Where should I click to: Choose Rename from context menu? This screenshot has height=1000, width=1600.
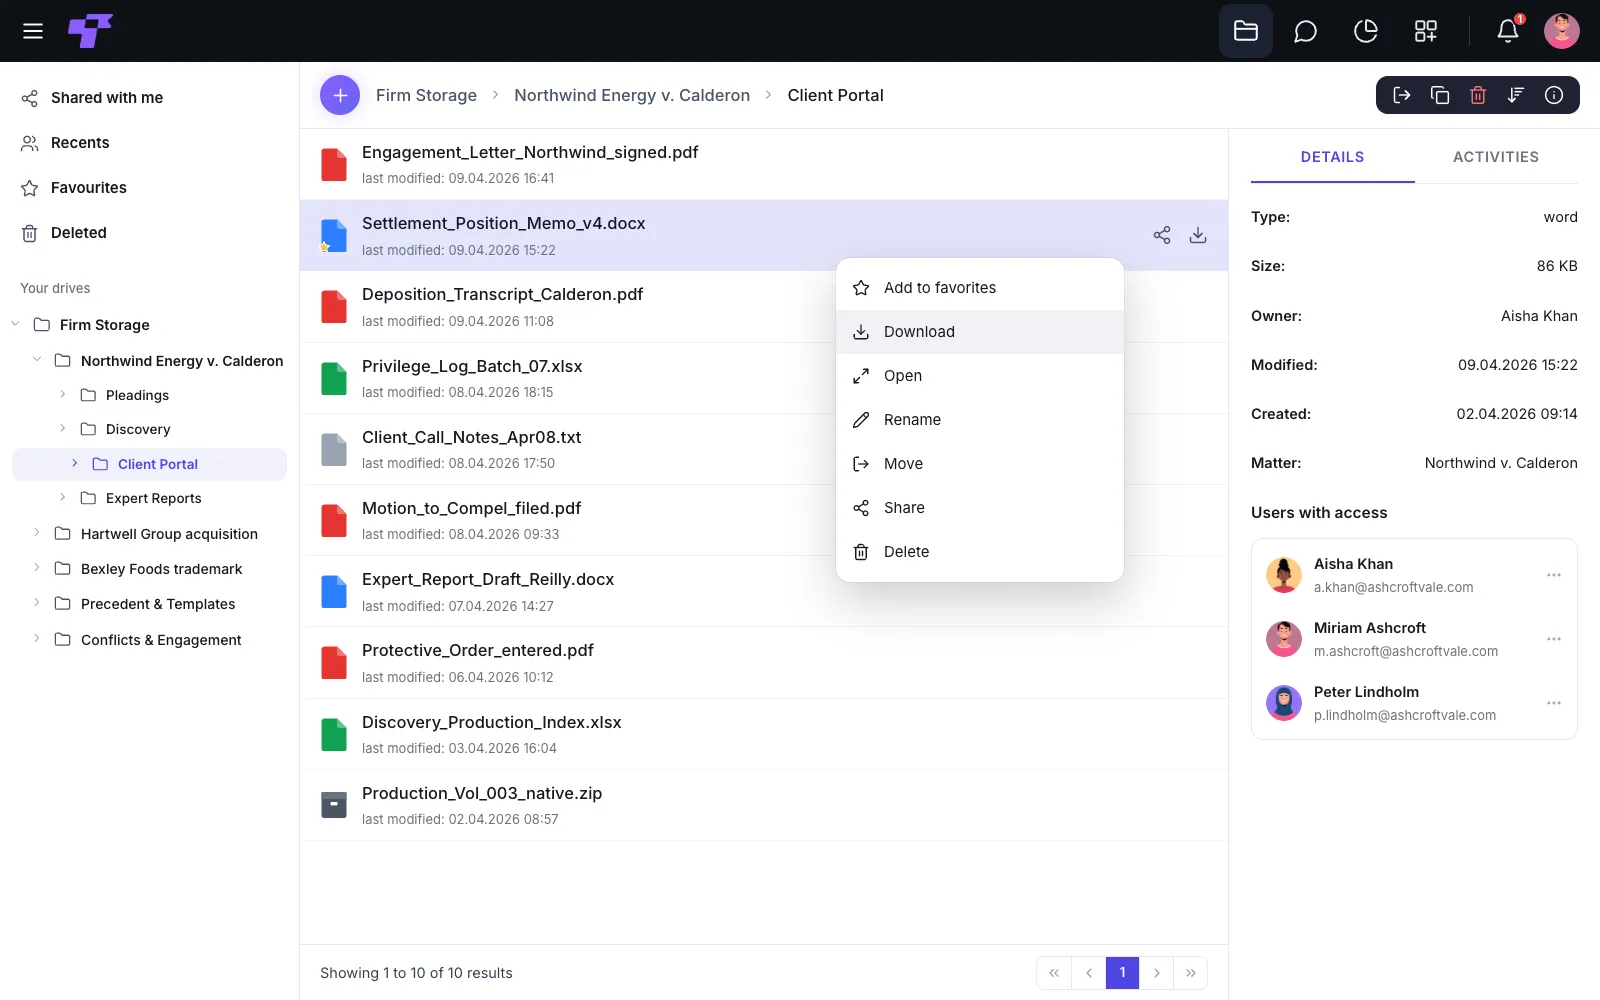point(980,420)
